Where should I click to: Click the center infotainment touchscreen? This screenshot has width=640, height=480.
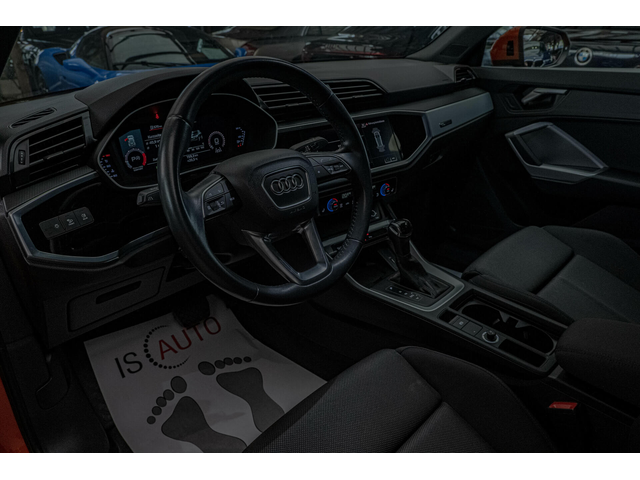pyautogui.click(x=380, y=142)
